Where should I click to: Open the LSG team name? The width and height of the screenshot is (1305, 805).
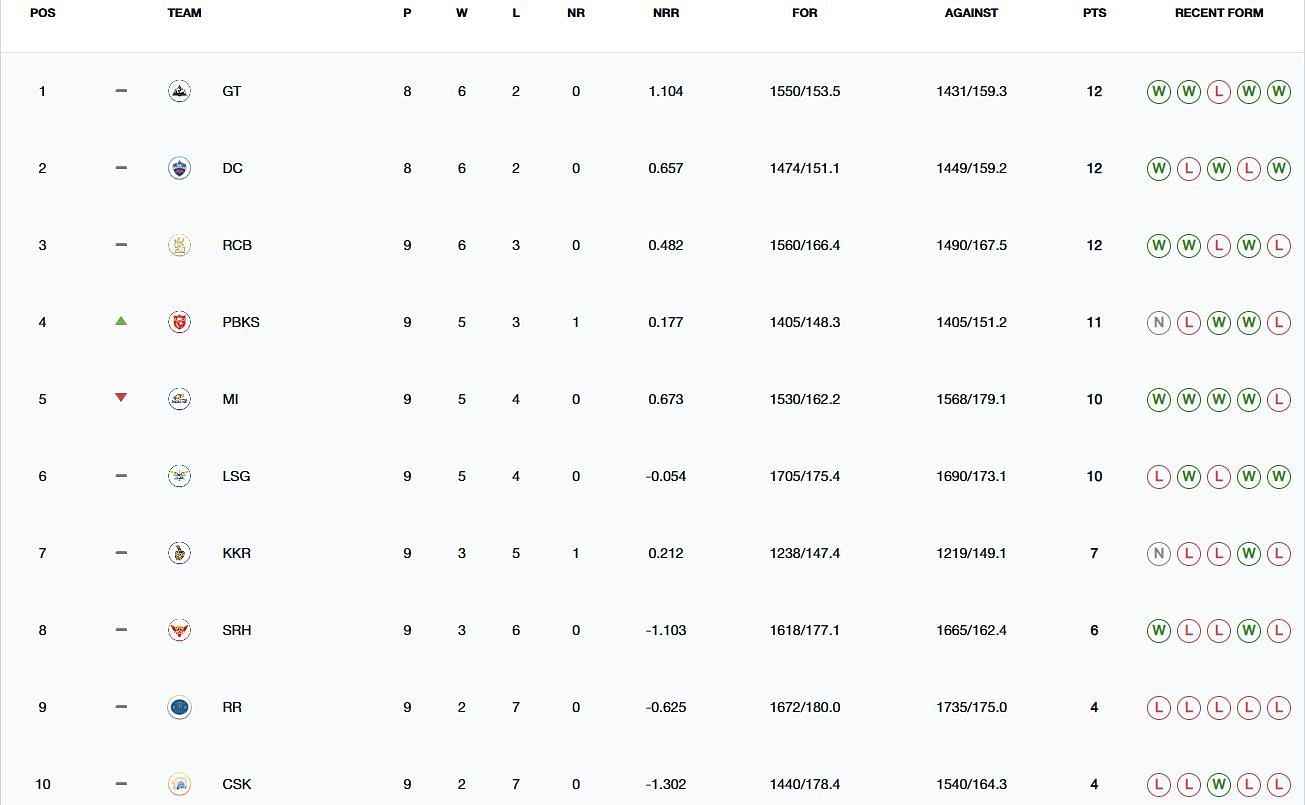[236, 476]
